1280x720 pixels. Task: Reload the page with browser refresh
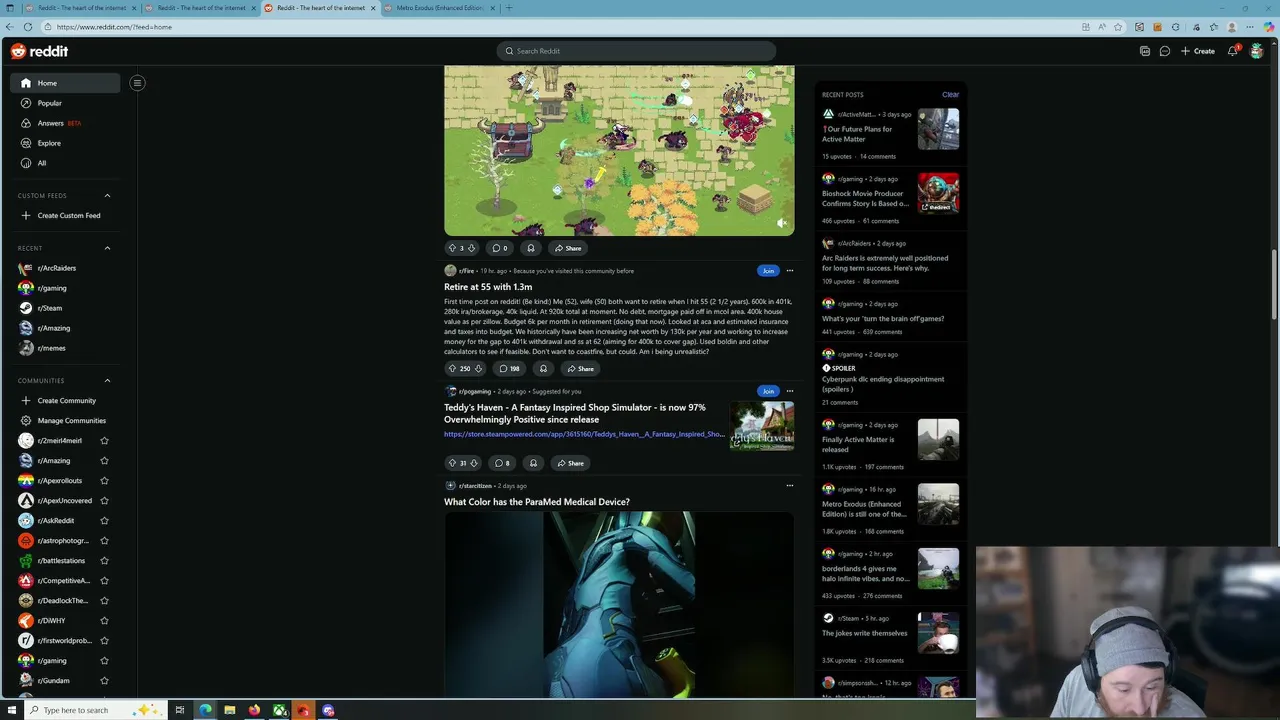27,27
